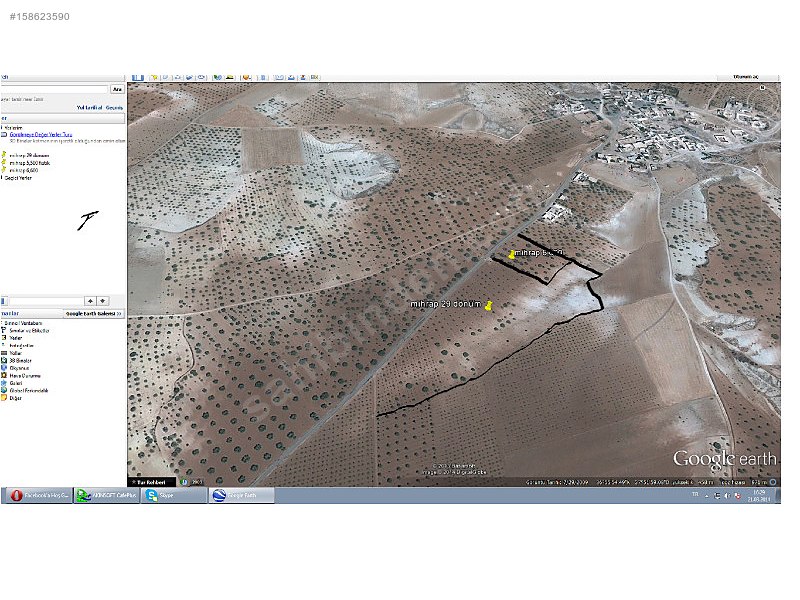
Task: Open the Geçmiş link
Action: click(x=114, y=108)
